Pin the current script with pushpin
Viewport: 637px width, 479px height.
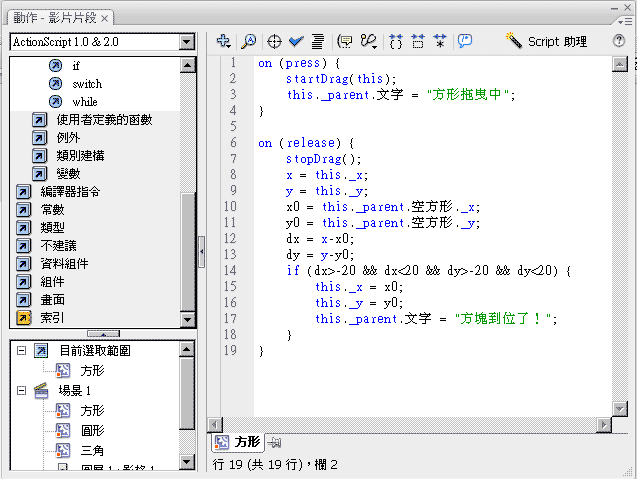275,442
